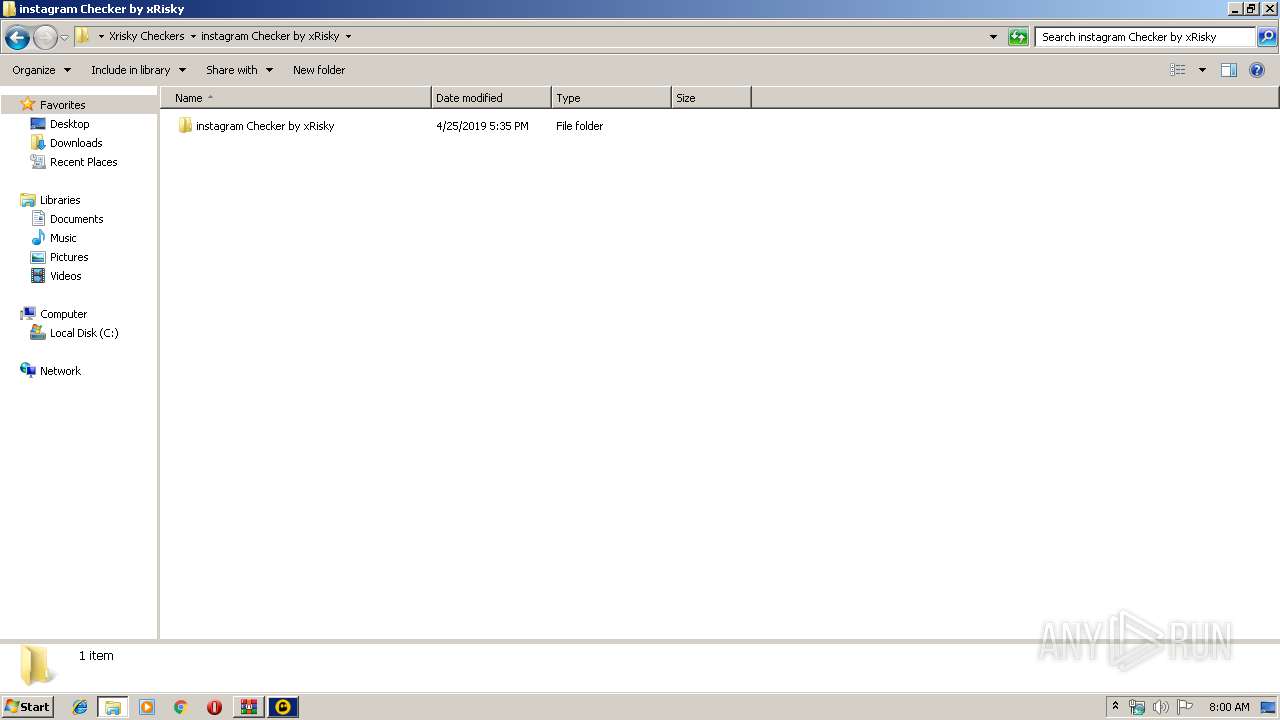The width and height of the screenshot is (1280, 720).
Task: Open Desktop in Favorites
Action: point(69,124)
